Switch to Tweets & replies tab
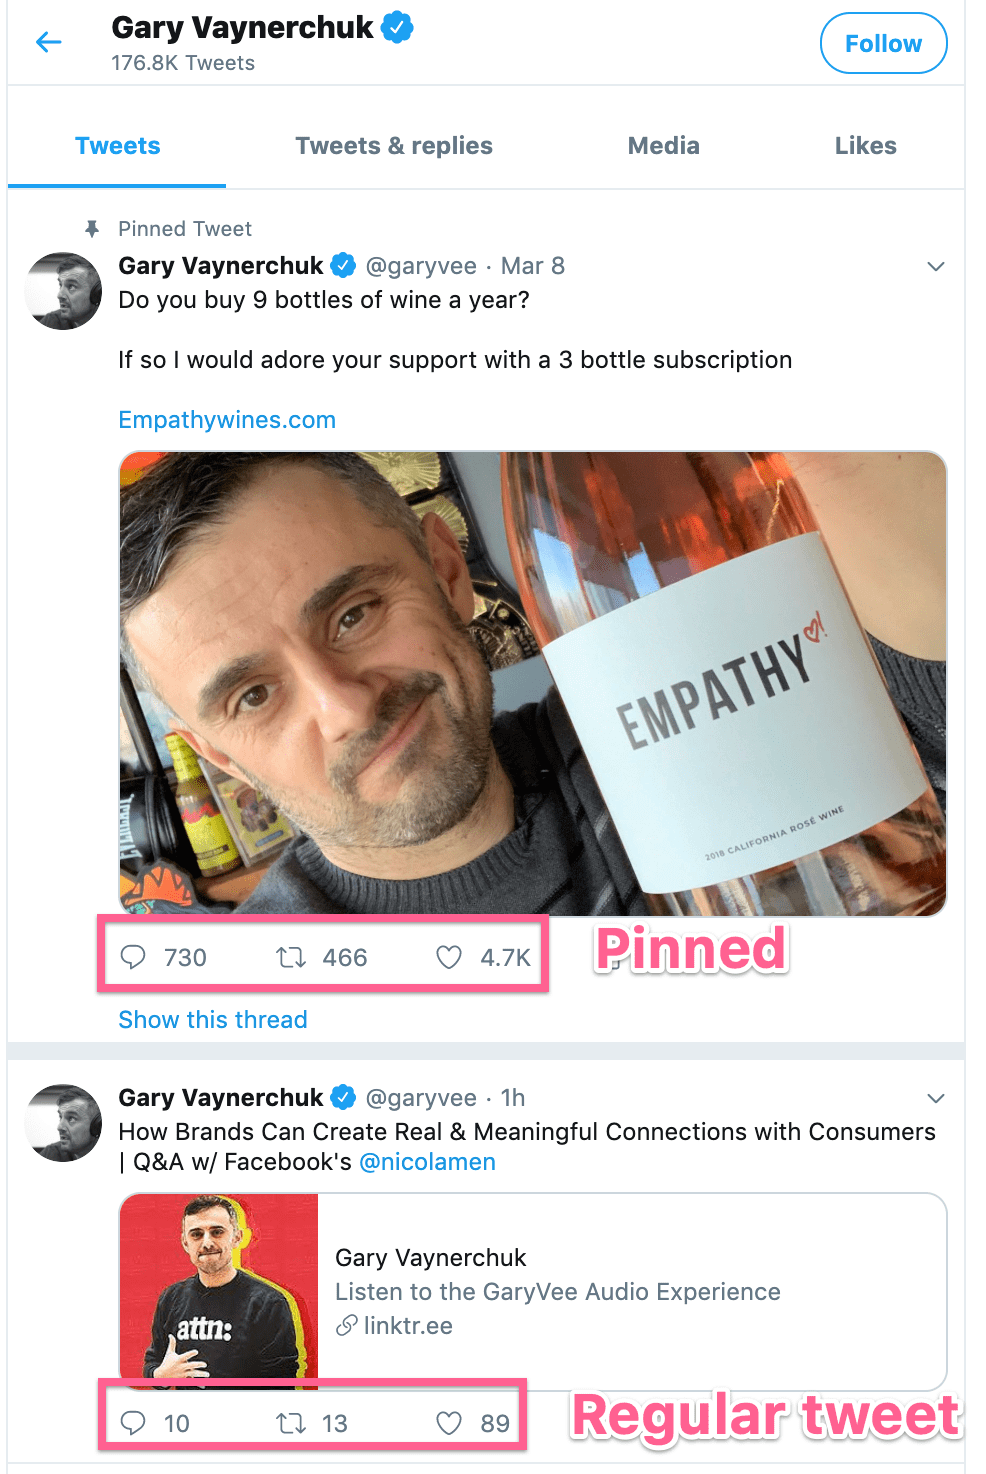Screen dimensions: 986x1474 [x=394, y=146]
